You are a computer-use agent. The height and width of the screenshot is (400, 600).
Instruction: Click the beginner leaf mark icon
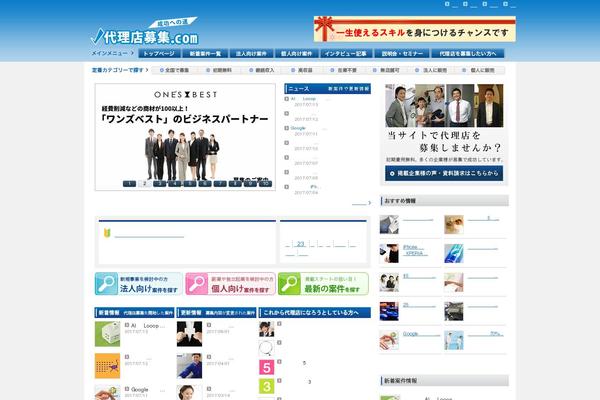coord(107,233)
